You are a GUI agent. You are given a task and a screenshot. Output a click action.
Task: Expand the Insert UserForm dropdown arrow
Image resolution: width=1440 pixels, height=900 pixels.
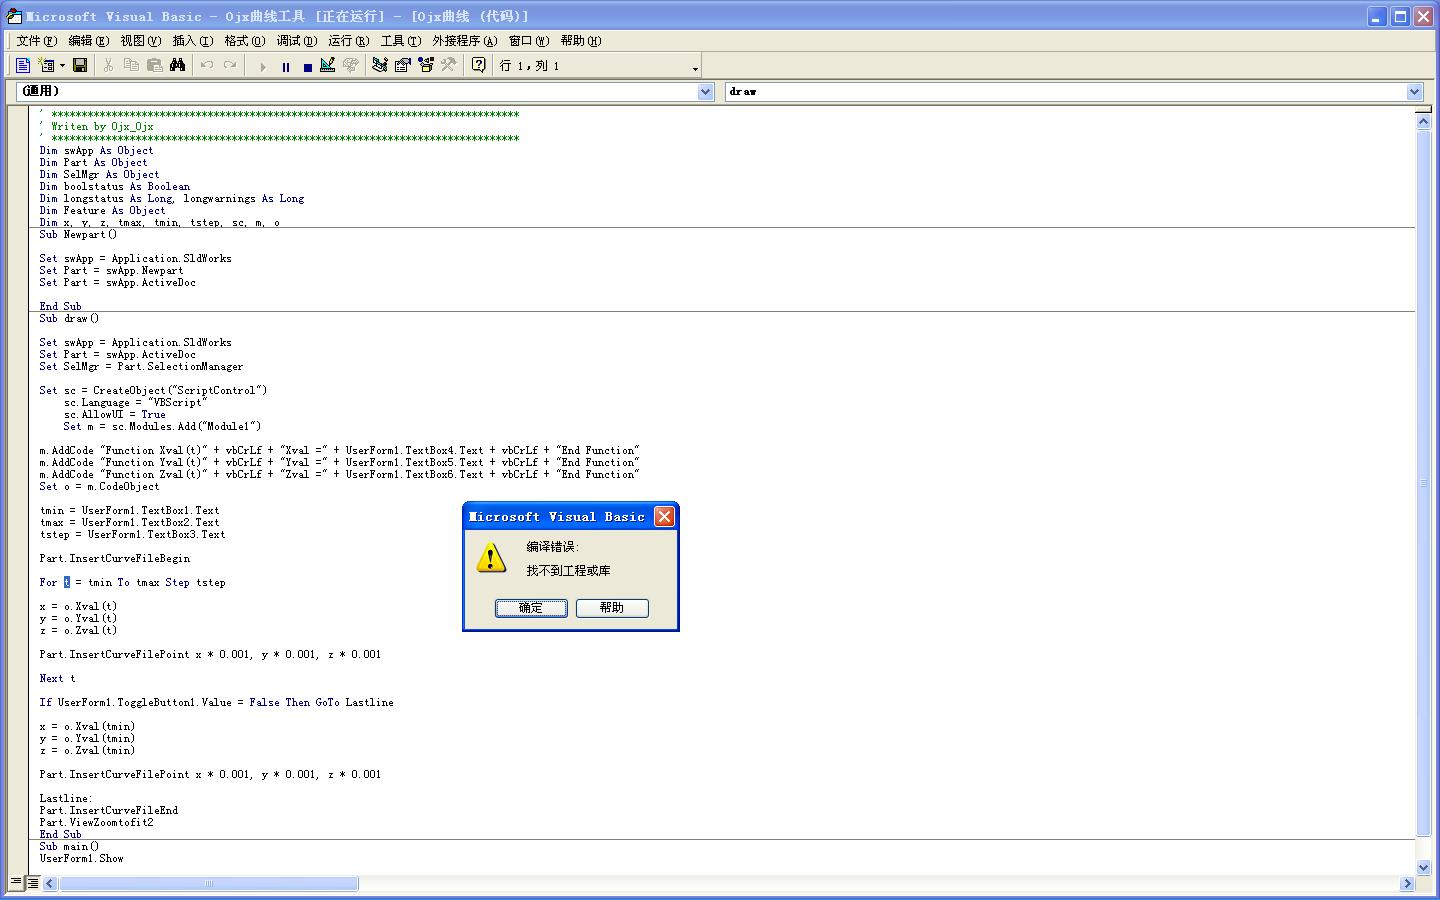point(62,65)
